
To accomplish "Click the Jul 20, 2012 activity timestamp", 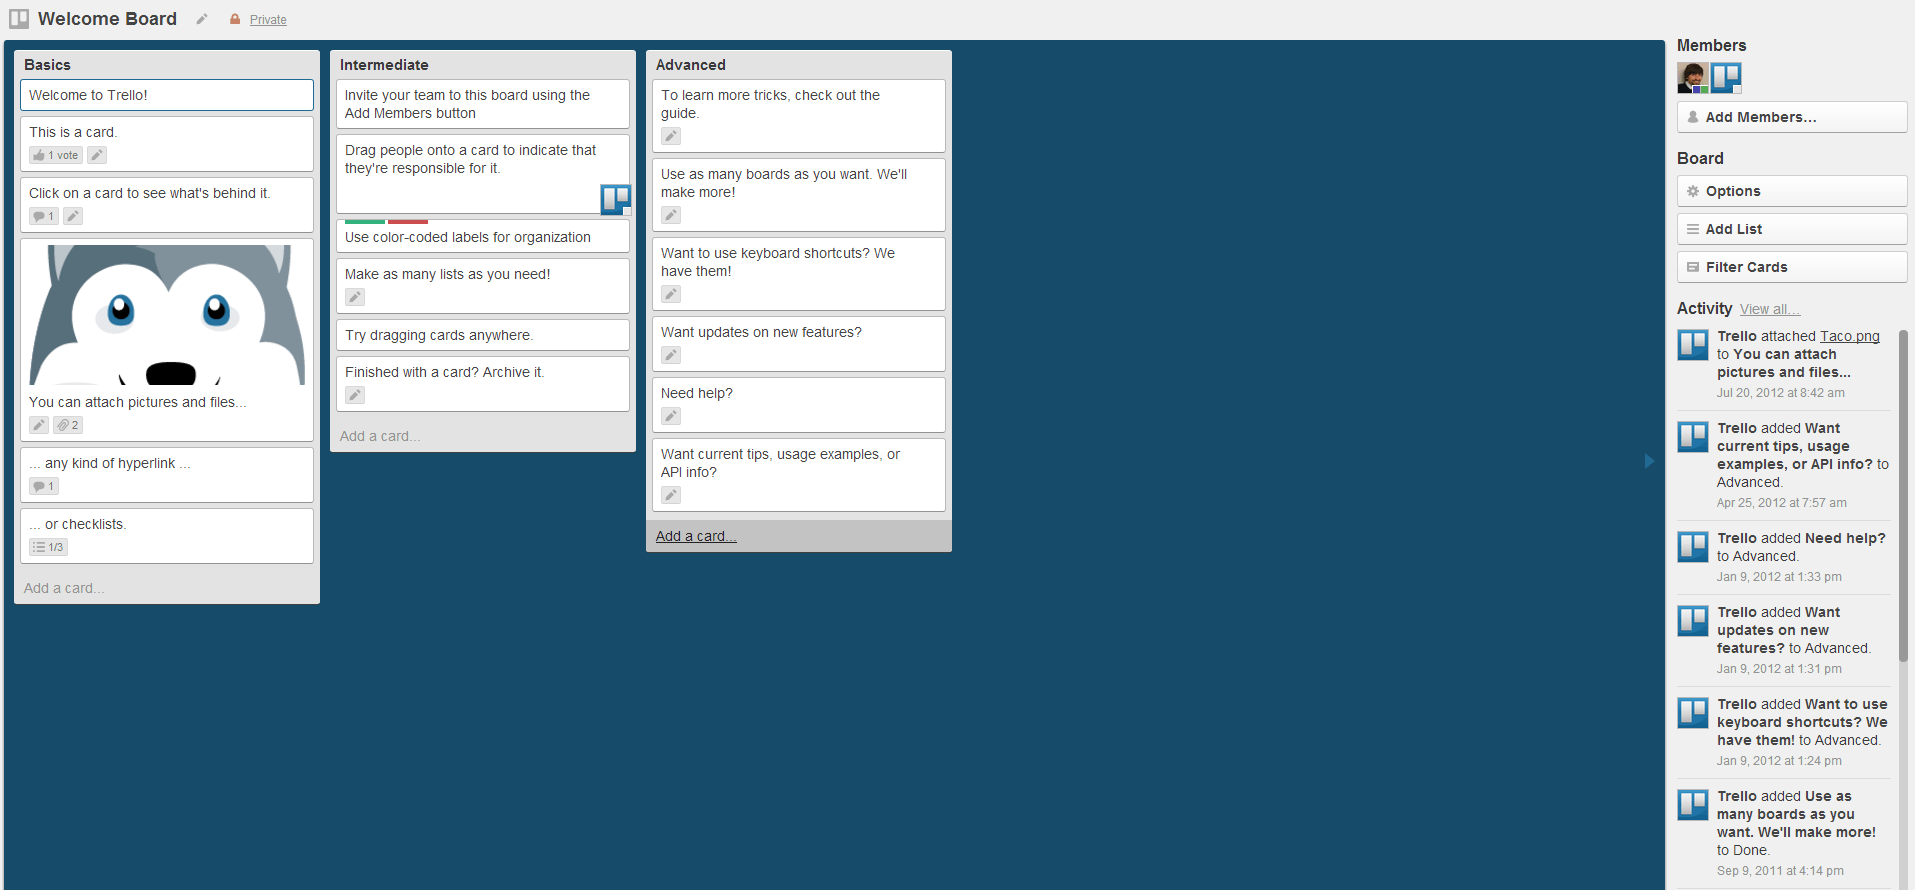I will [1781, 393].
